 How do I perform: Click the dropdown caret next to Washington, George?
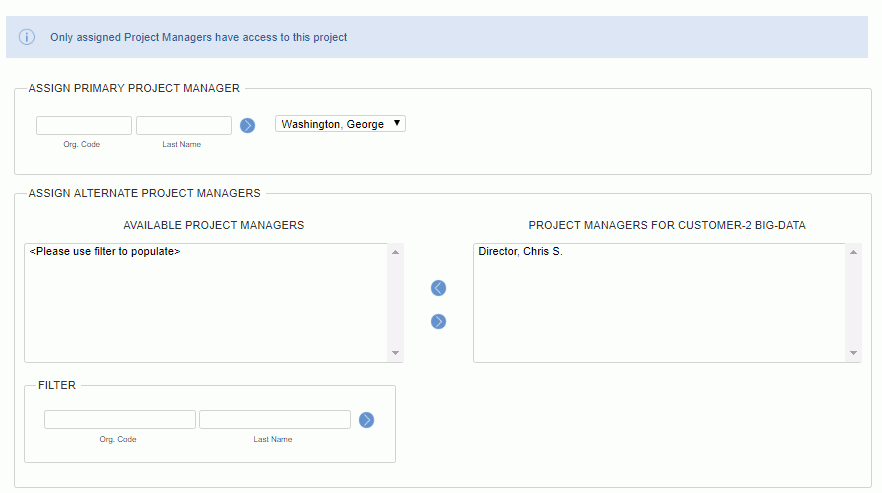point(397,123)
